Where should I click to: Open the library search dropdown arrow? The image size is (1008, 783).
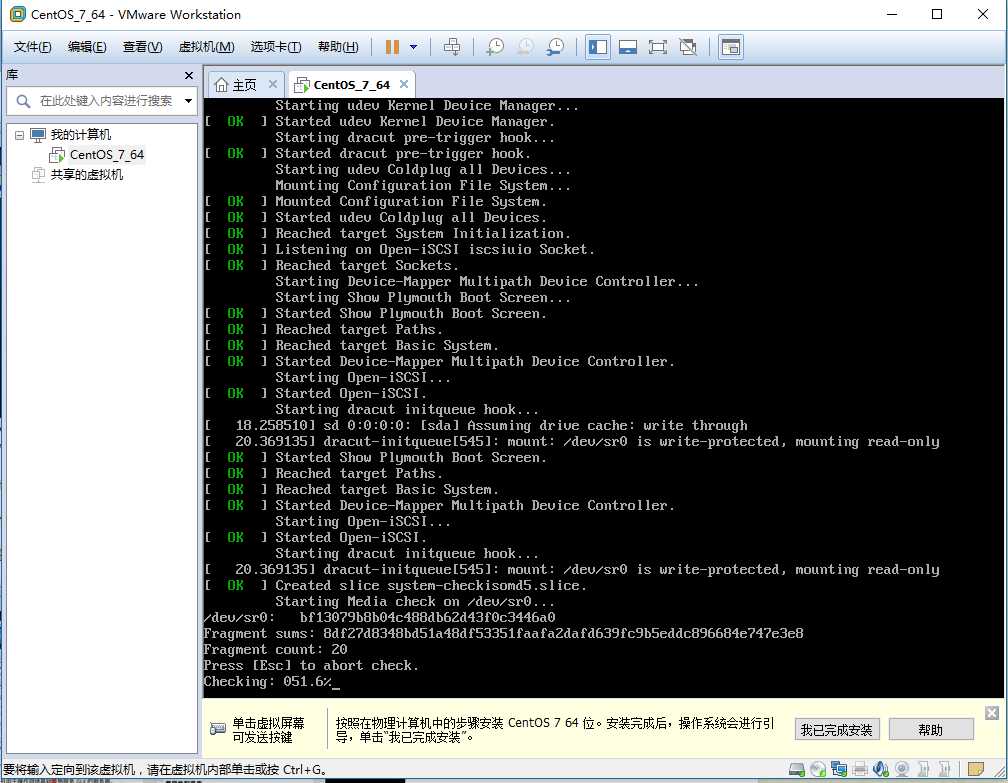pos(188,101)
